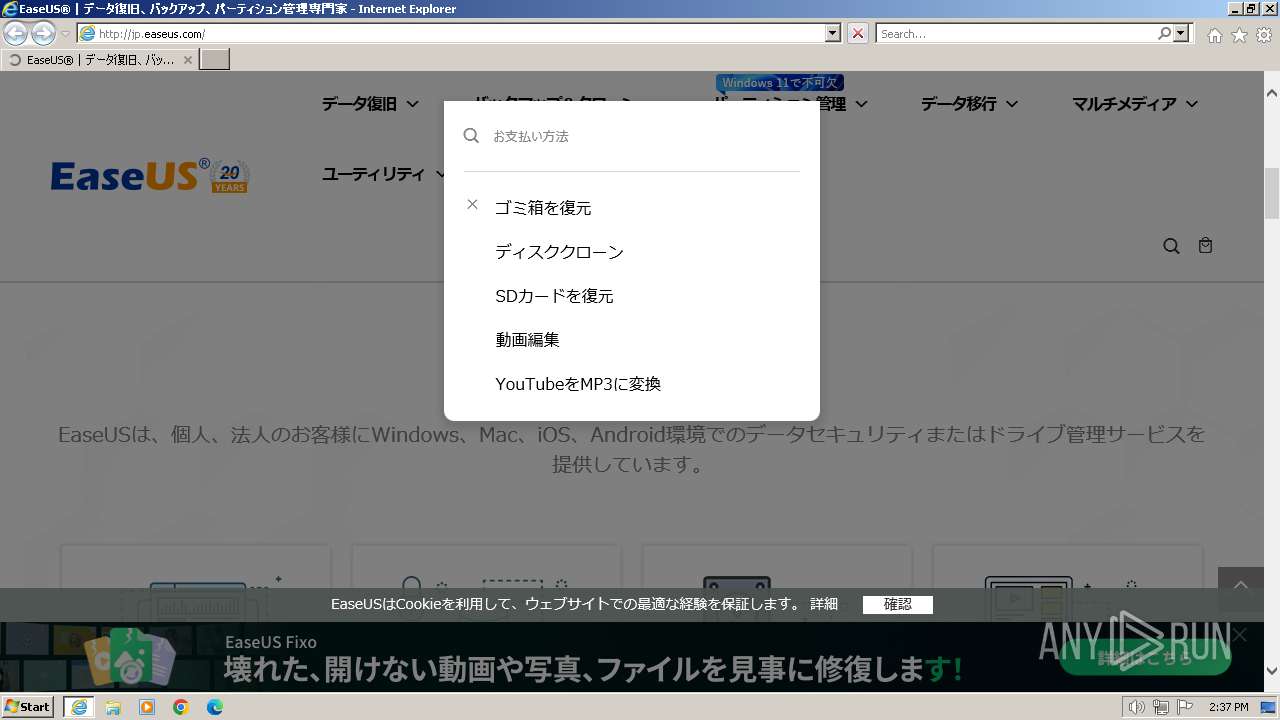Click the search magnifier in IE toolbar
Image resolution: width=1280 pixels, height=720 pixels.
click(x=1164, y=33)
